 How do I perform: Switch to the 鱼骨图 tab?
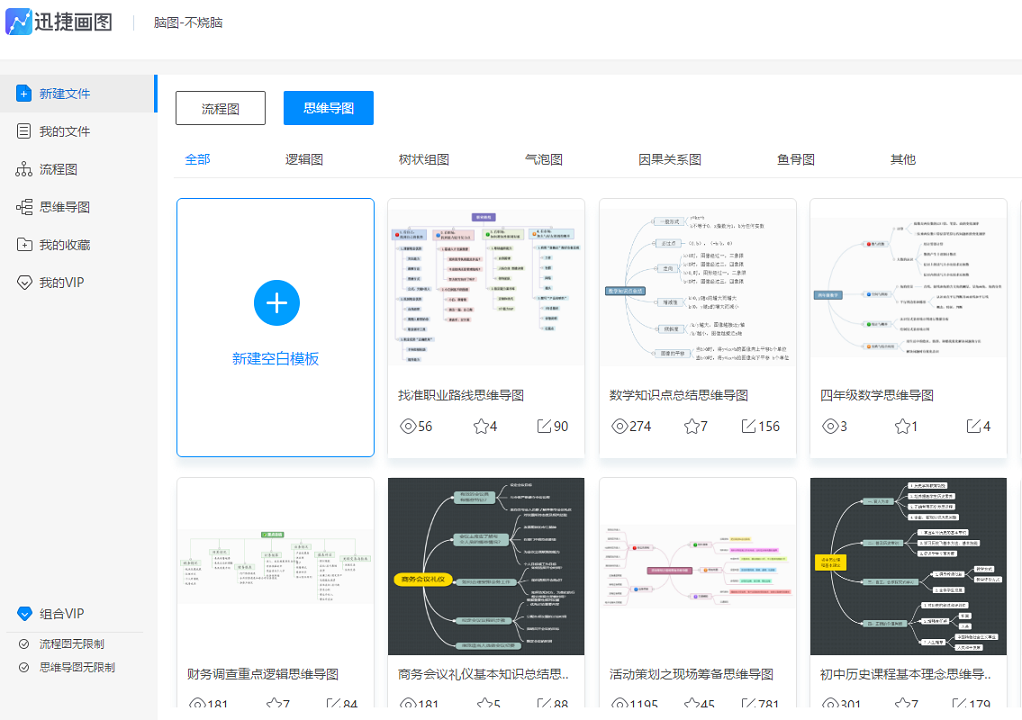coord(796,160)
